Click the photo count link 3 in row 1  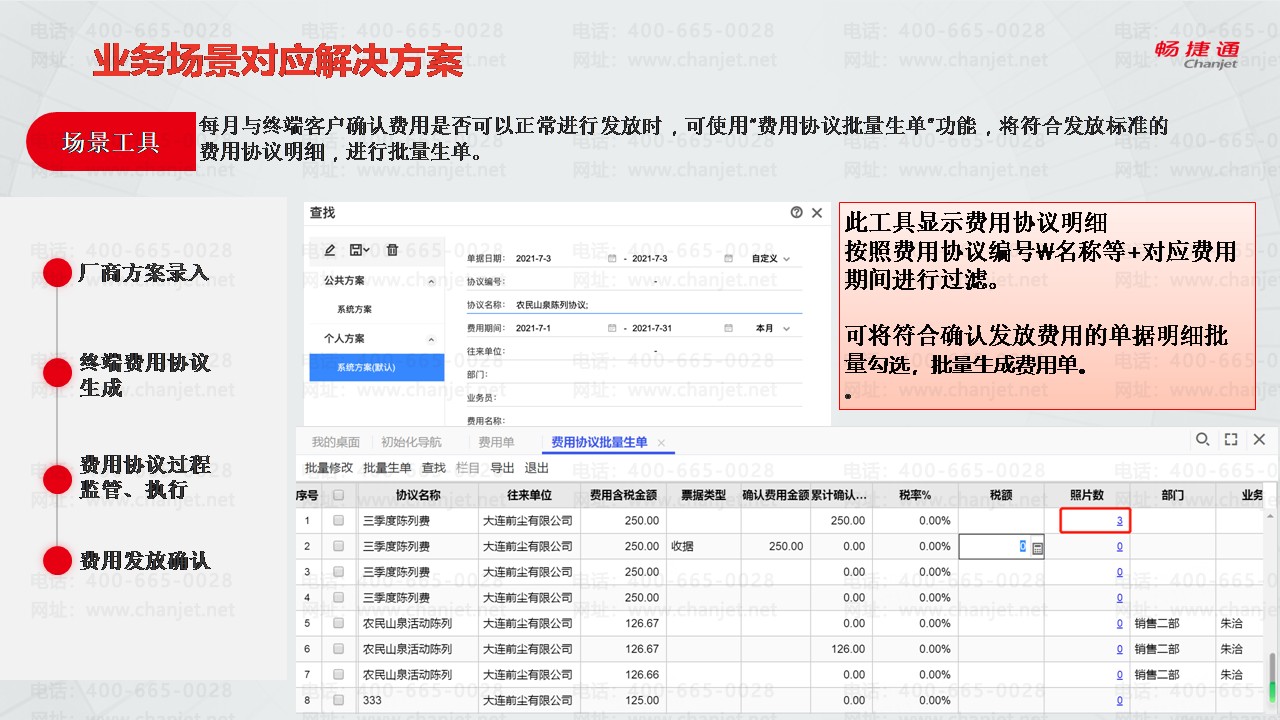(x=1119, y=521)
